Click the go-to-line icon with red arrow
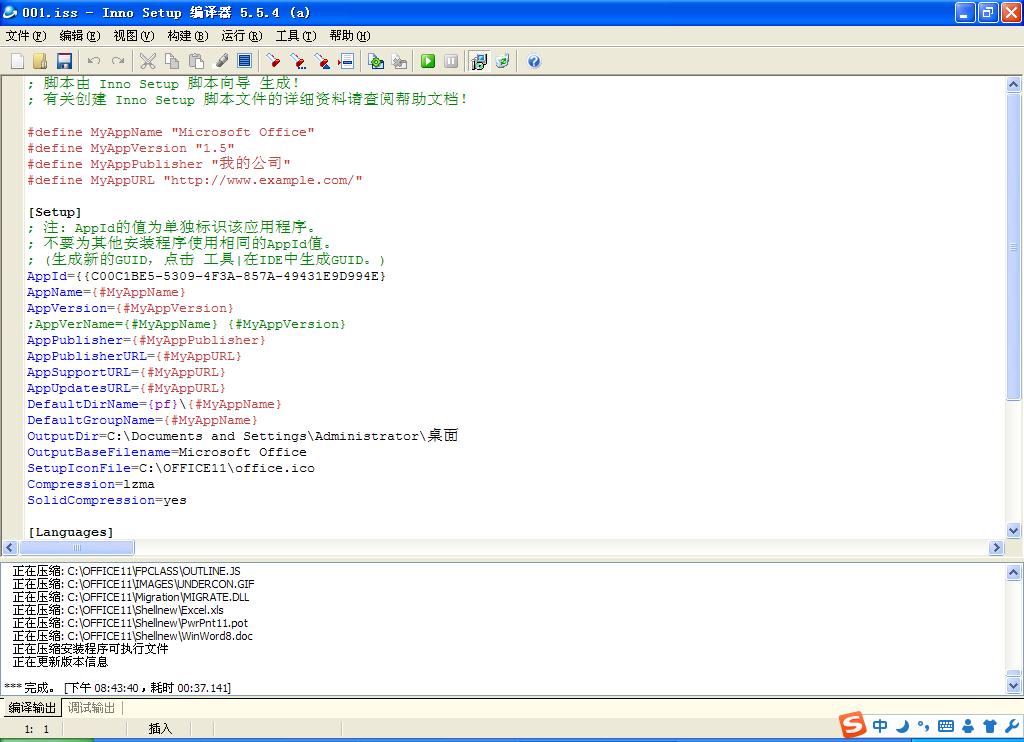1024x742 pixels. tap(346, 61)
